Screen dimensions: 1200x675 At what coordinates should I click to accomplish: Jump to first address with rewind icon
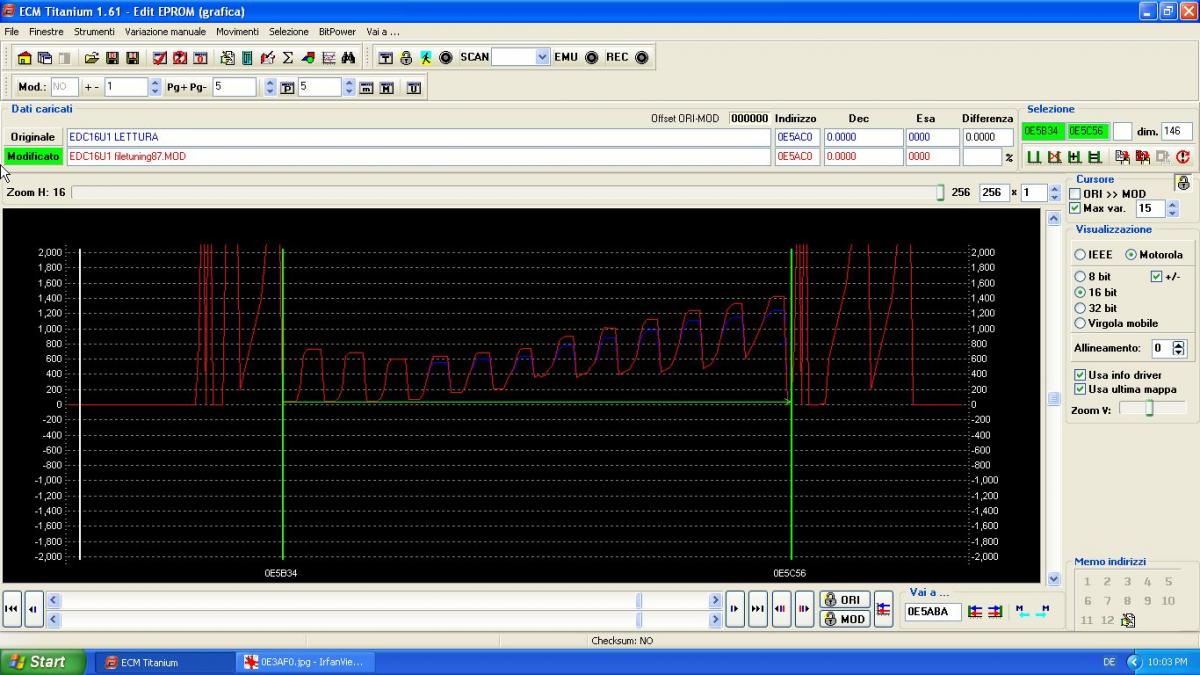[12, 608]
